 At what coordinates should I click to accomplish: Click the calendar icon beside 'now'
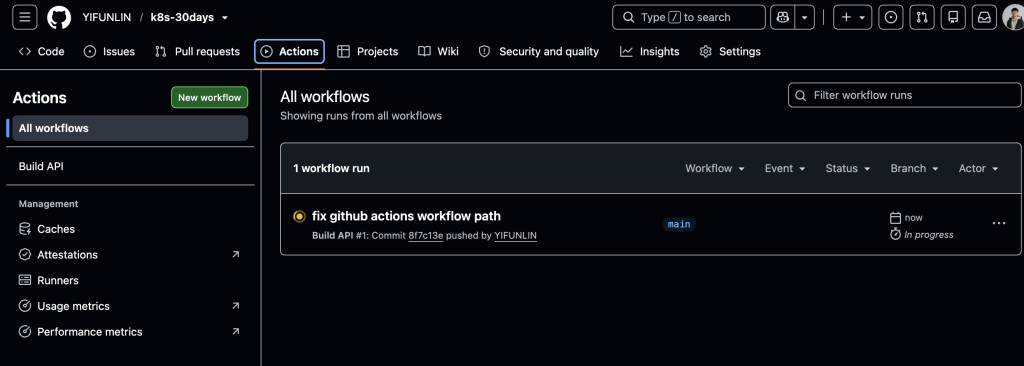[x=895, y=218]
